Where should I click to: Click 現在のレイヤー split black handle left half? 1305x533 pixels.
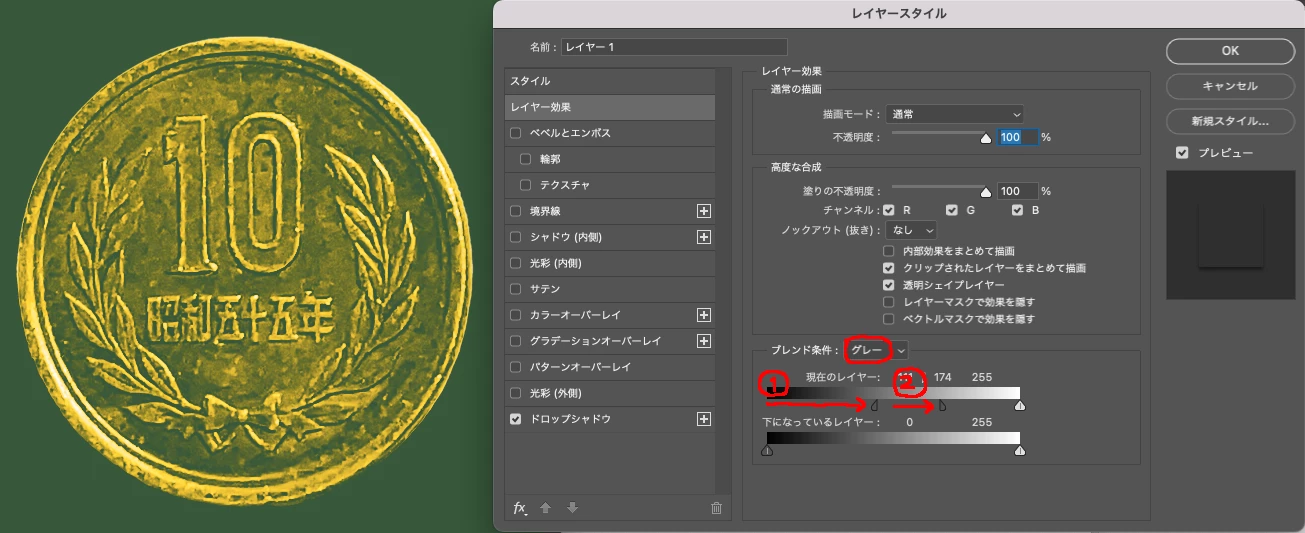click(x=874, y=406)
